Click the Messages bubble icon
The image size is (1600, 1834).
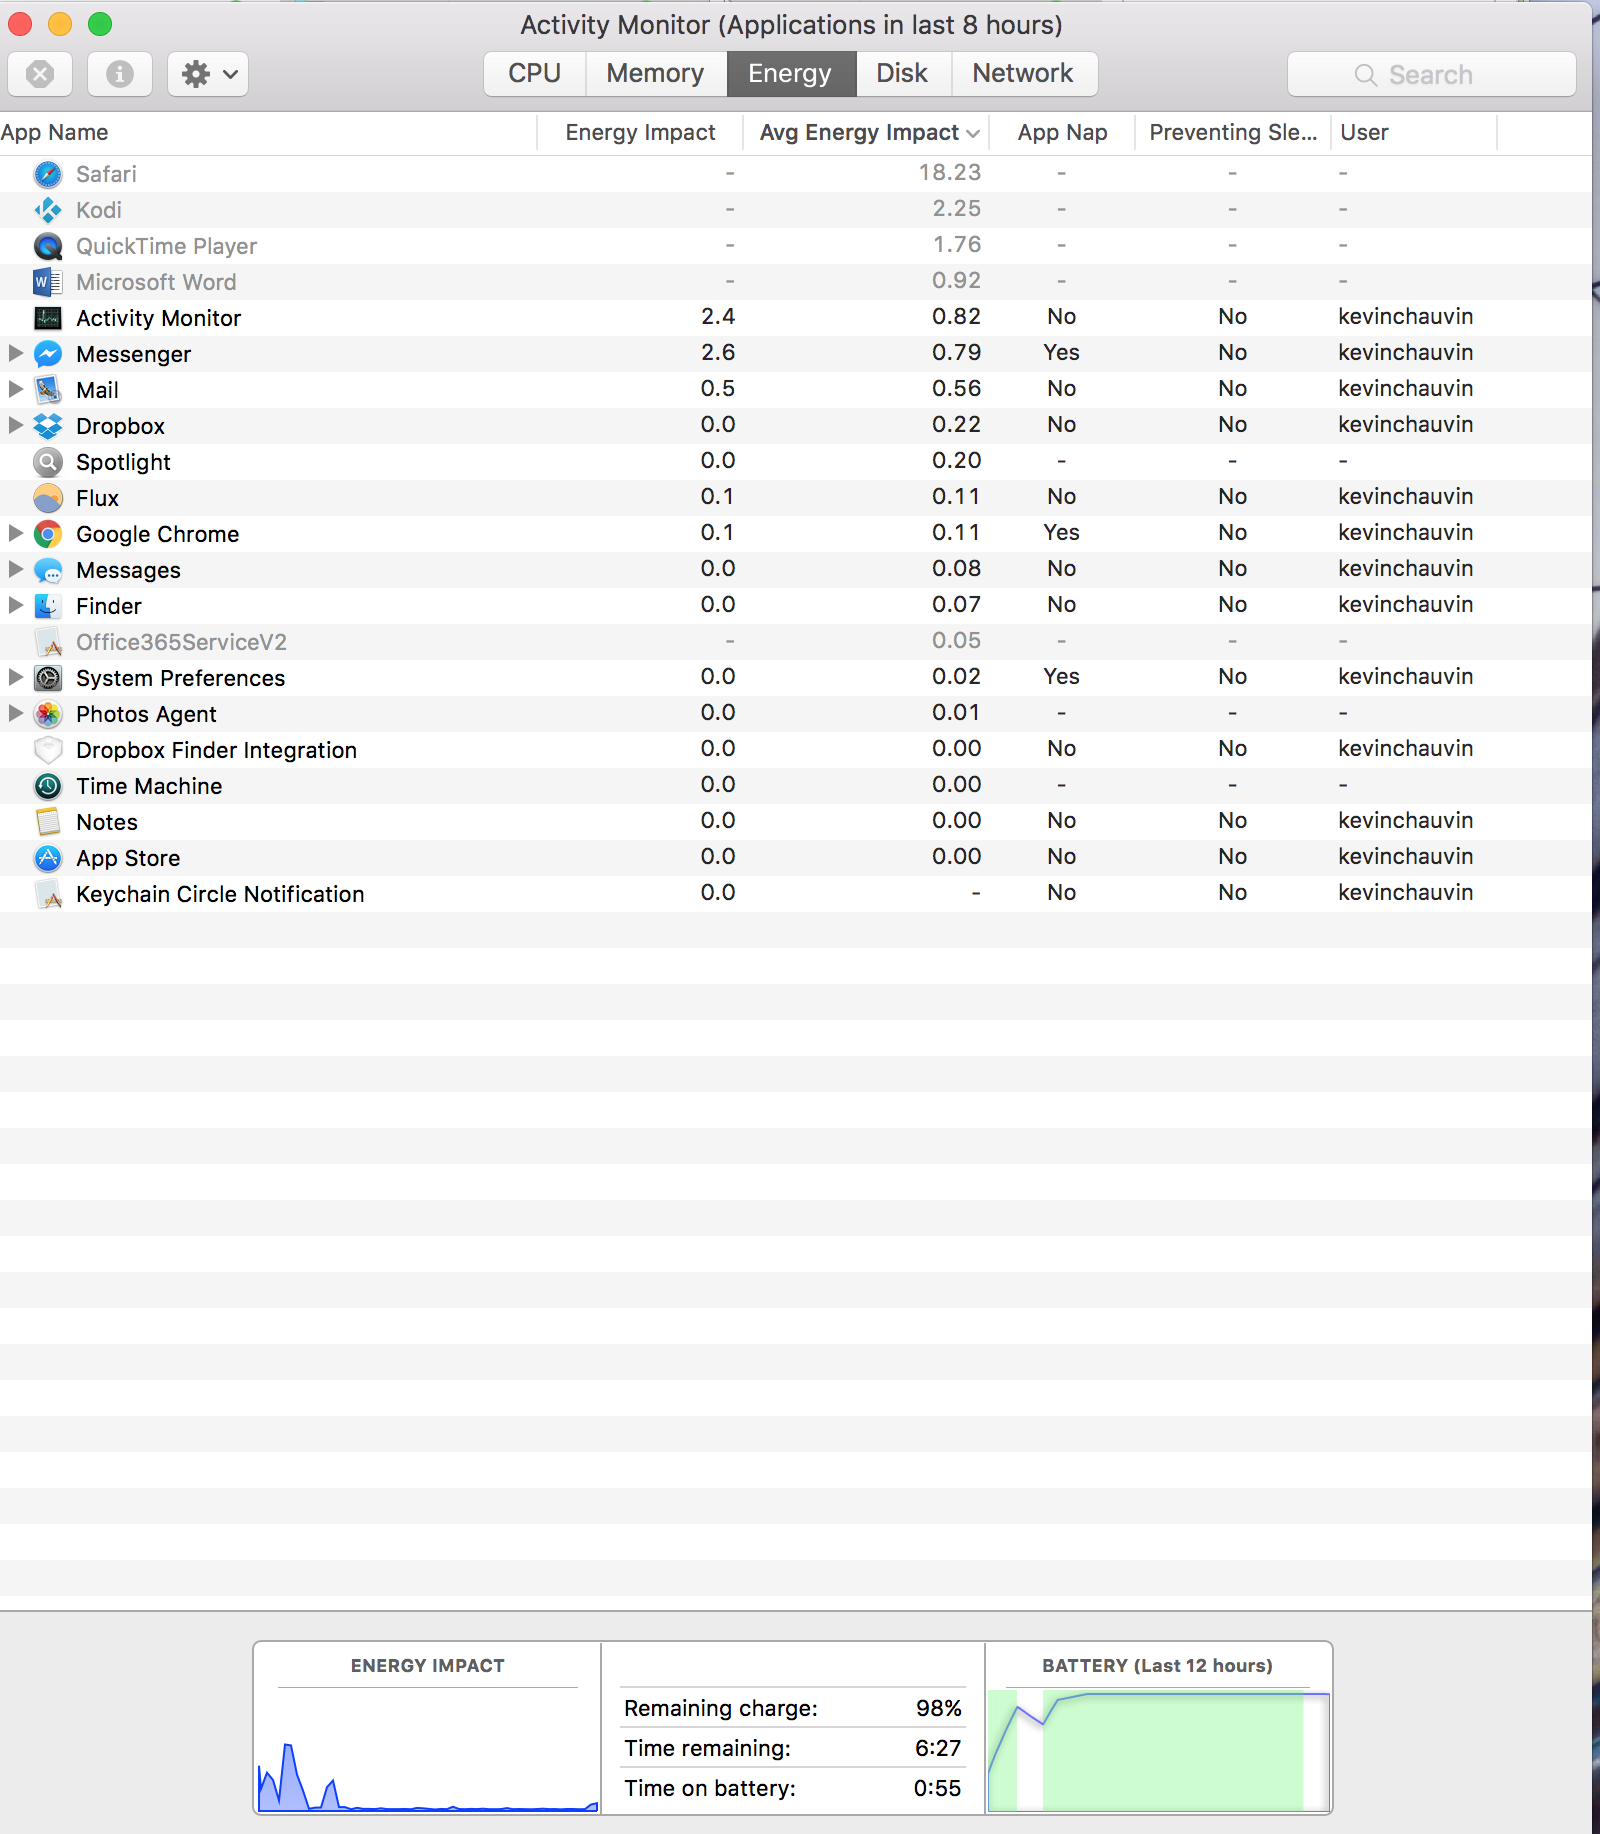(x=48, y=570)
